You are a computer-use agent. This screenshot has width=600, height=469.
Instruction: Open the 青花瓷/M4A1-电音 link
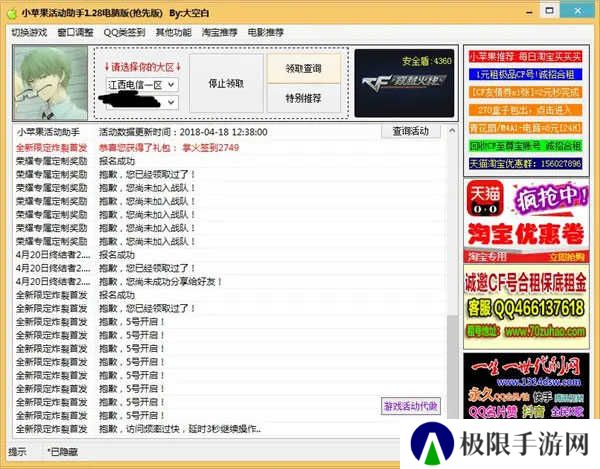[525, 128]
